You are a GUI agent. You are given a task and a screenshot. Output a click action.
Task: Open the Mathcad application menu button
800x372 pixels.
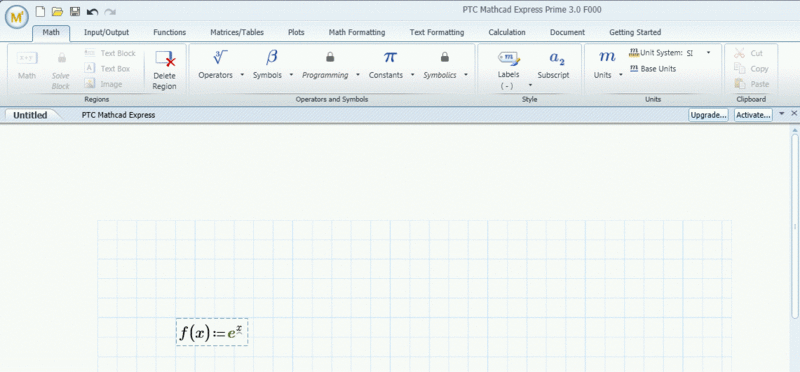(17, 17)
